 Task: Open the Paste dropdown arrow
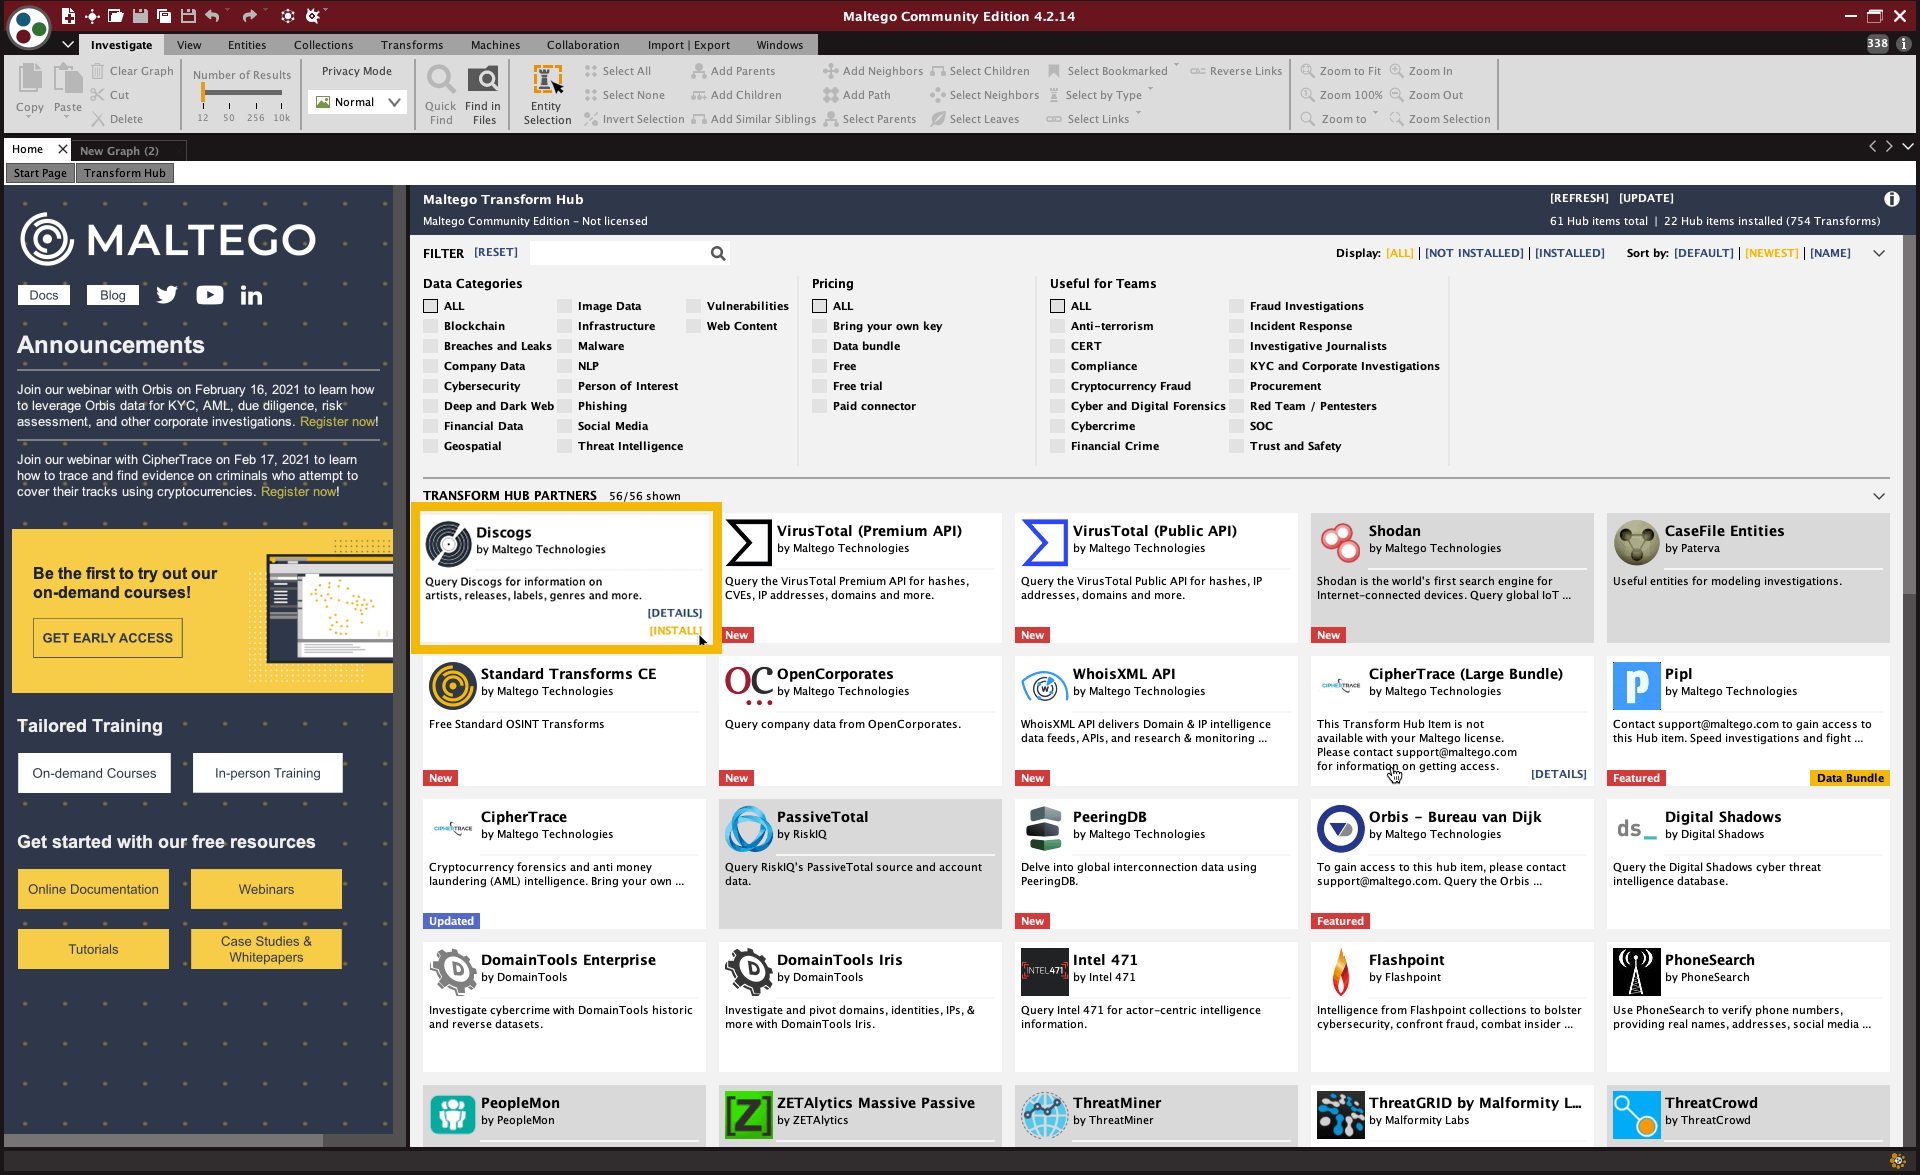pyautogui.click(x=67, y=118)
